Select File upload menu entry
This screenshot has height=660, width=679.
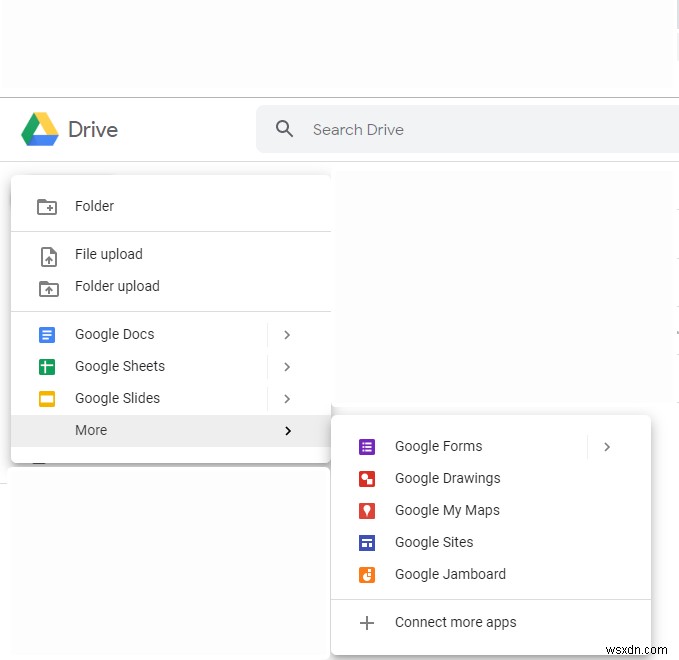(x=171, y=254)
